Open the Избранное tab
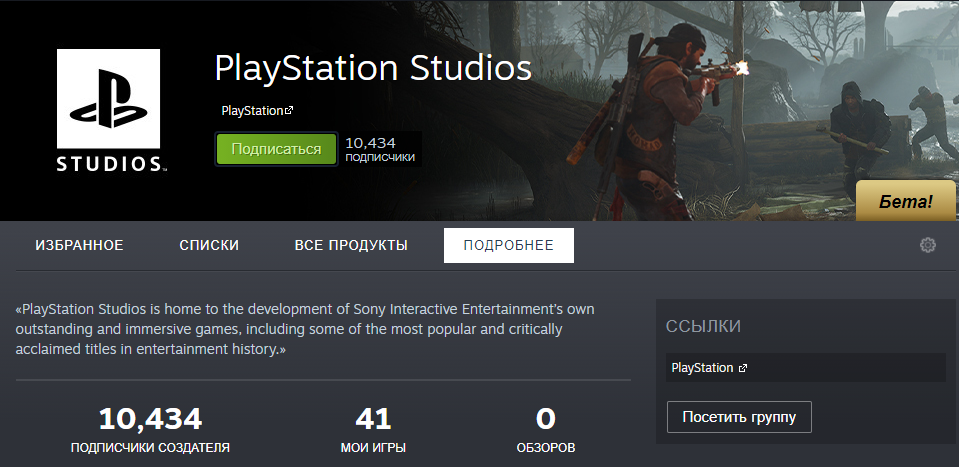The height and width of the screenshot is (467, 959). point(80,245)
